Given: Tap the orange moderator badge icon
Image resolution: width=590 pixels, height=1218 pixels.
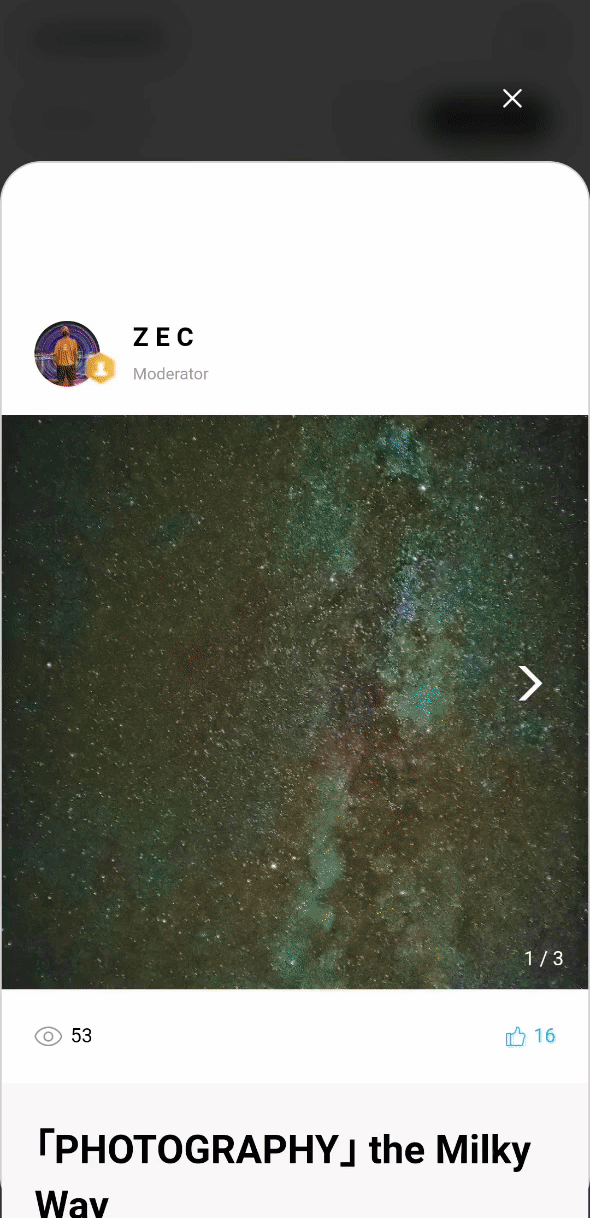Looking at the screenshot, I should [x=100, y=369].
